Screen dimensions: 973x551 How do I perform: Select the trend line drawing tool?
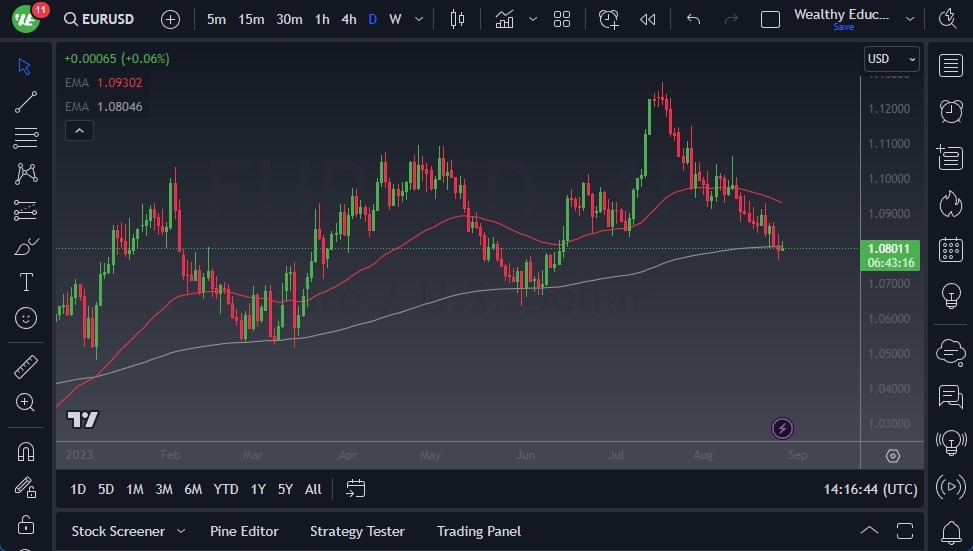pos(26,102)
